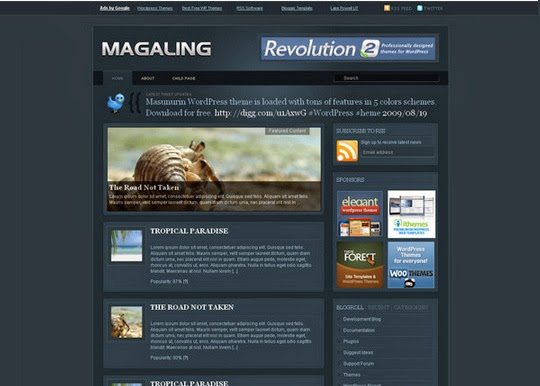Open the Plugins blogroll link
This screenshot has width=540, height=386.
click(x=351, y=341)
